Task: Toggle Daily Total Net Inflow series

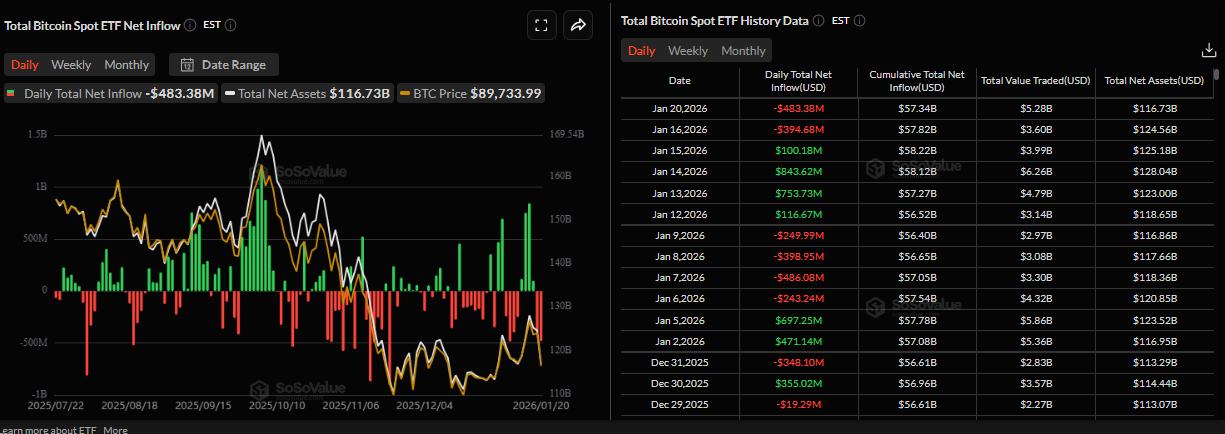Action: (x=110, y=93)
